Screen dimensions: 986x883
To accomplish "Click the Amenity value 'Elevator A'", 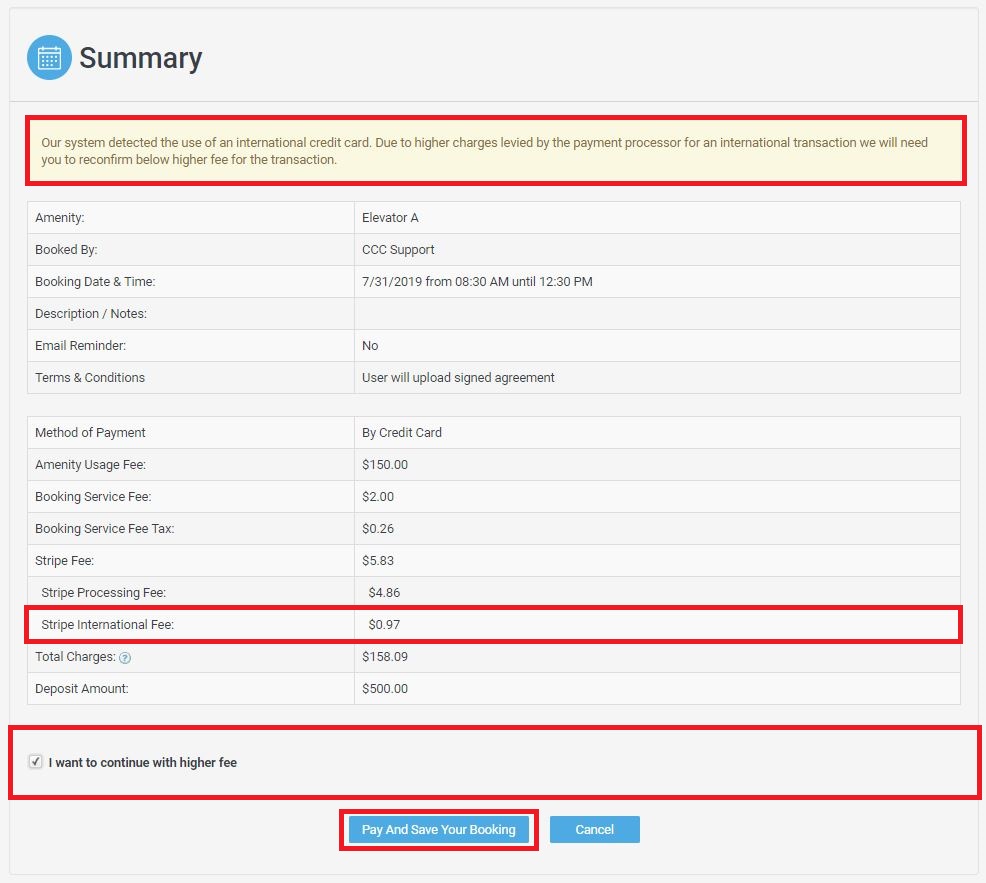I will point(390,217).
